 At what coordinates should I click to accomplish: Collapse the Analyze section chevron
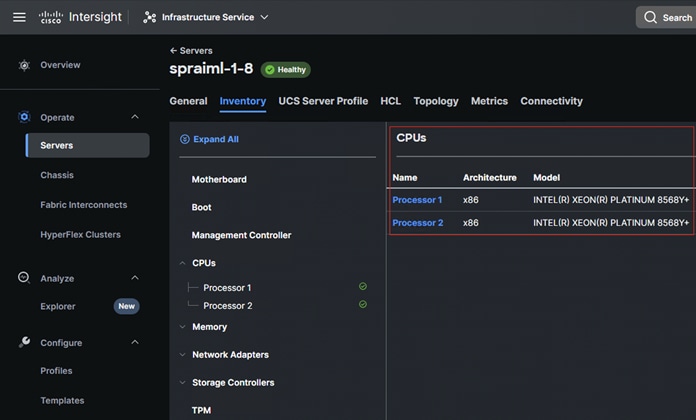(x=135, y=278)
